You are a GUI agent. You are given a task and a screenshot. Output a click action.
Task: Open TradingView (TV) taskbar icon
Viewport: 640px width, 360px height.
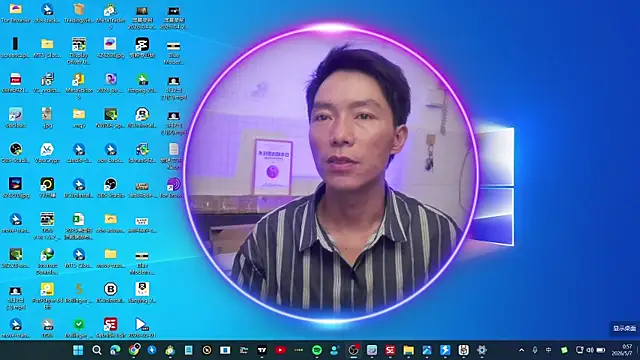point(262,350)
